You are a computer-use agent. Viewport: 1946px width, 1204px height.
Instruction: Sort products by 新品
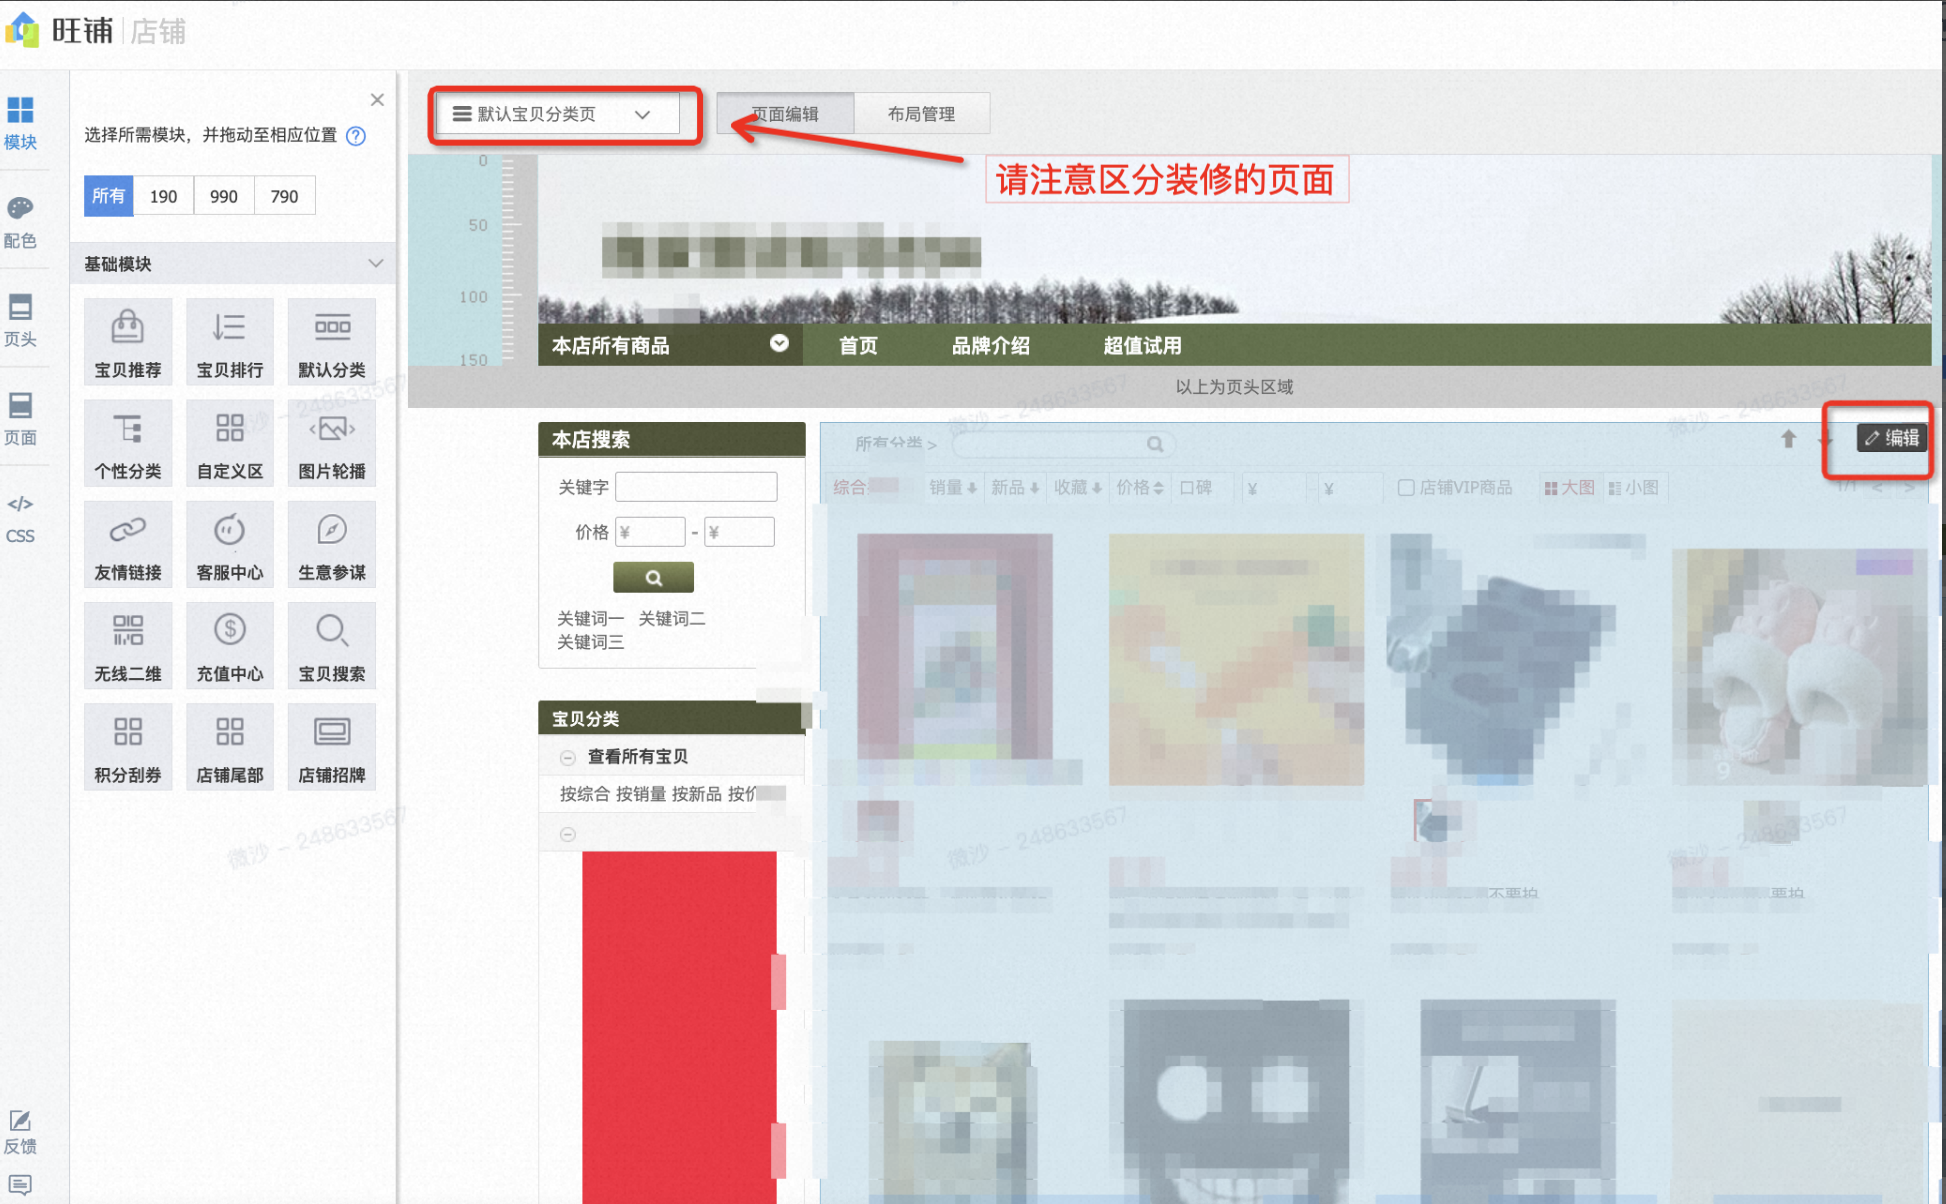1015,488
